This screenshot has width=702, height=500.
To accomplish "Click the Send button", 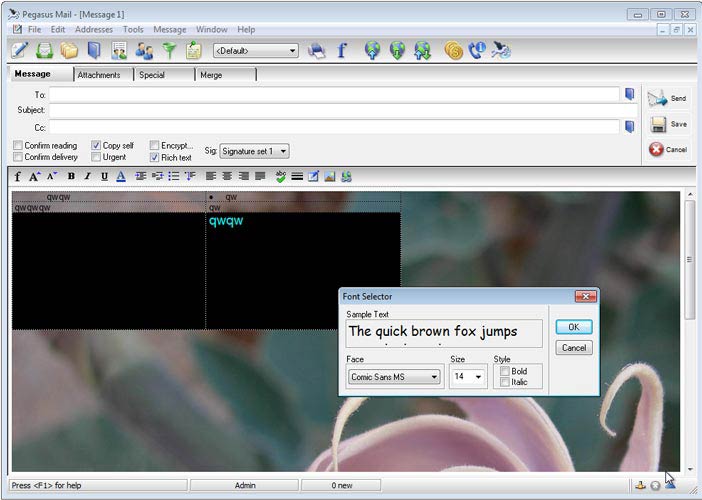I will [667, 98].
